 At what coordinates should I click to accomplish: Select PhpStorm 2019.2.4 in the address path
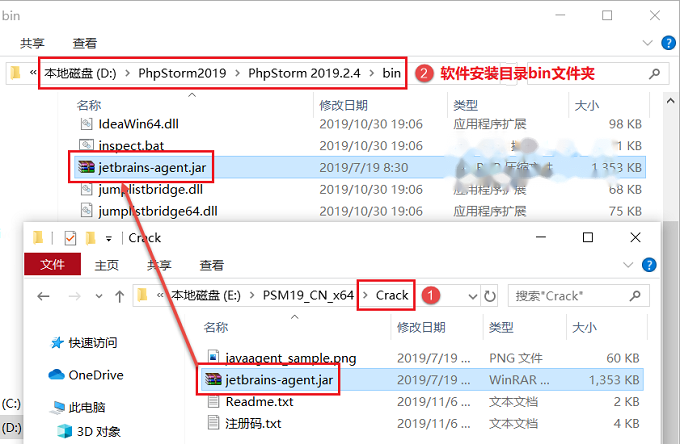pyautogui.click(x=304, y=73)
